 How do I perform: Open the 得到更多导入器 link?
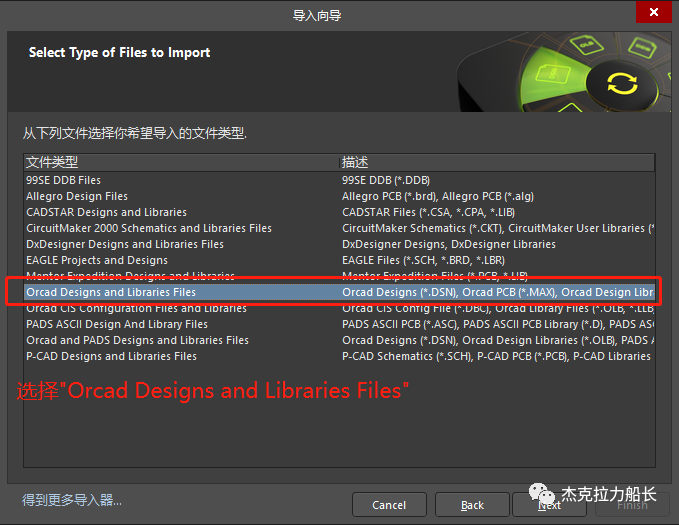(72, 500)
